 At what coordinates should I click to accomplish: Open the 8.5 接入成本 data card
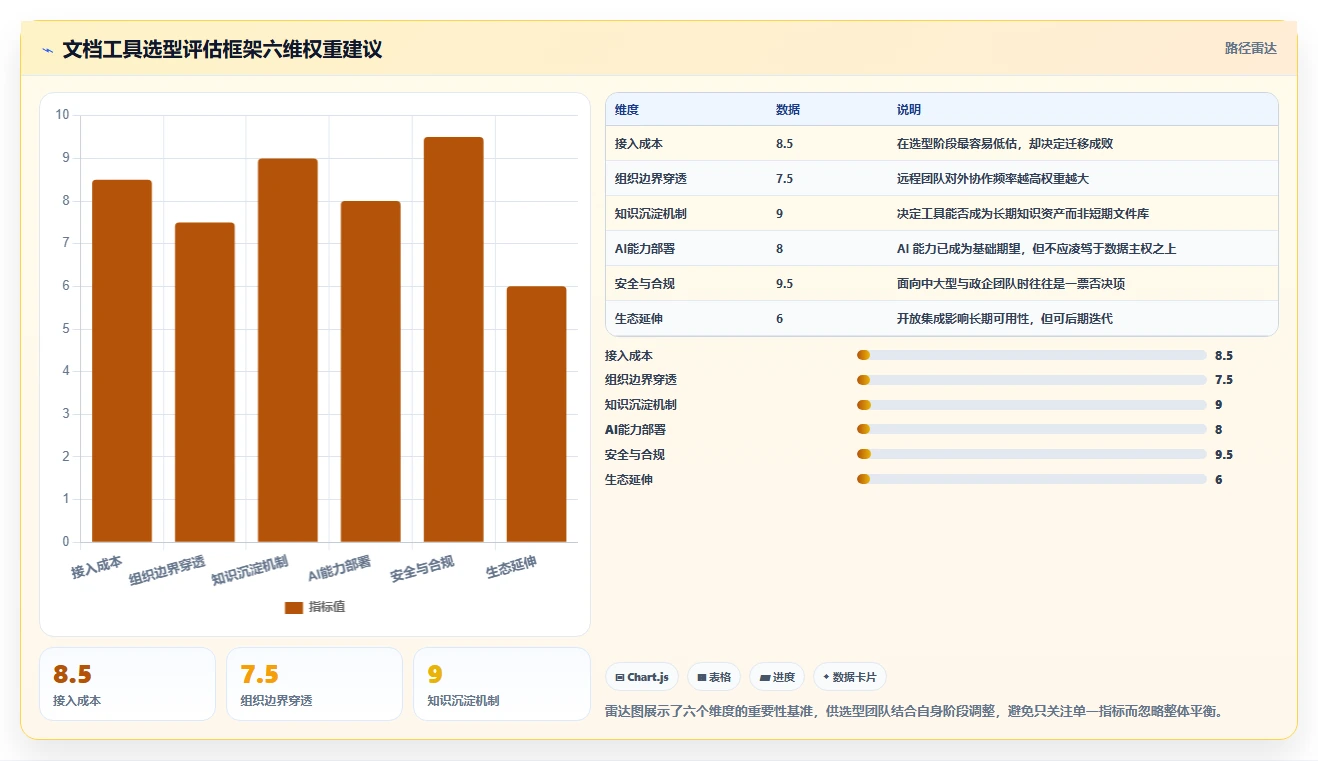(127, 684)
